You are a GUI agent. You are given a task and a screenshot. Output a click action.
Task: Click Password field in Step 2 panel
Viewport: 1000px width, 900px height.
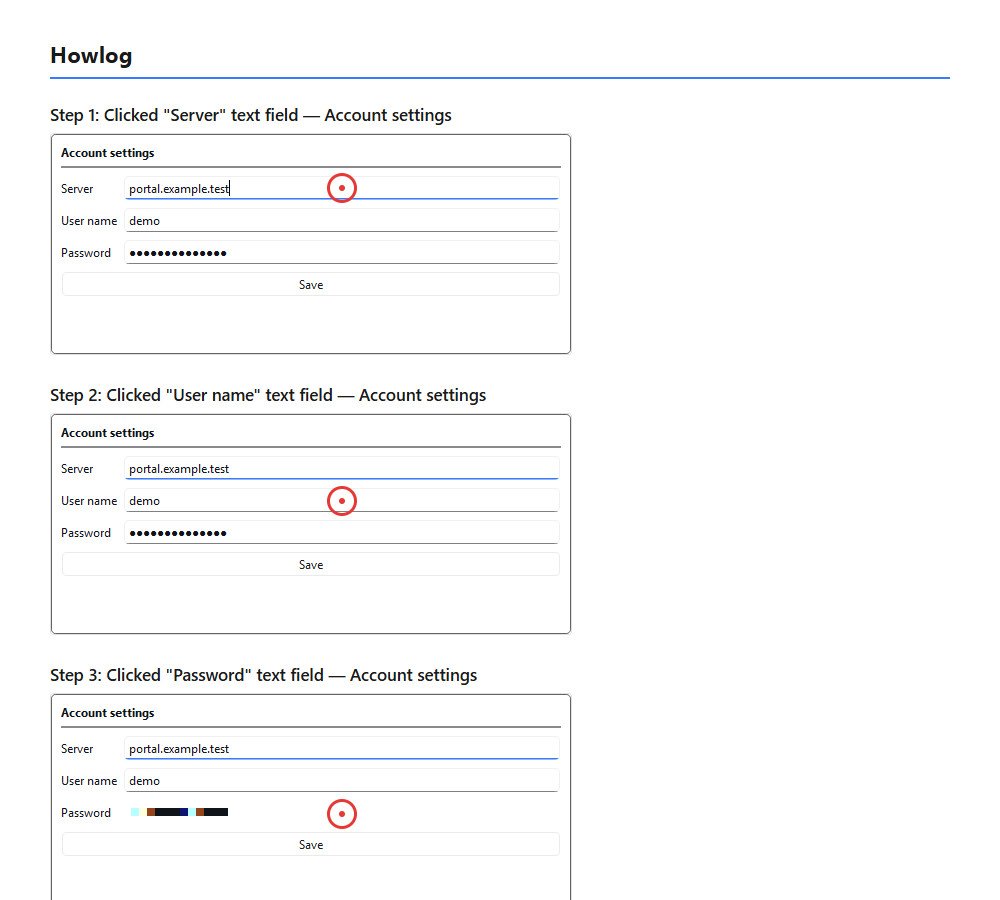click(x=342, y=532)
